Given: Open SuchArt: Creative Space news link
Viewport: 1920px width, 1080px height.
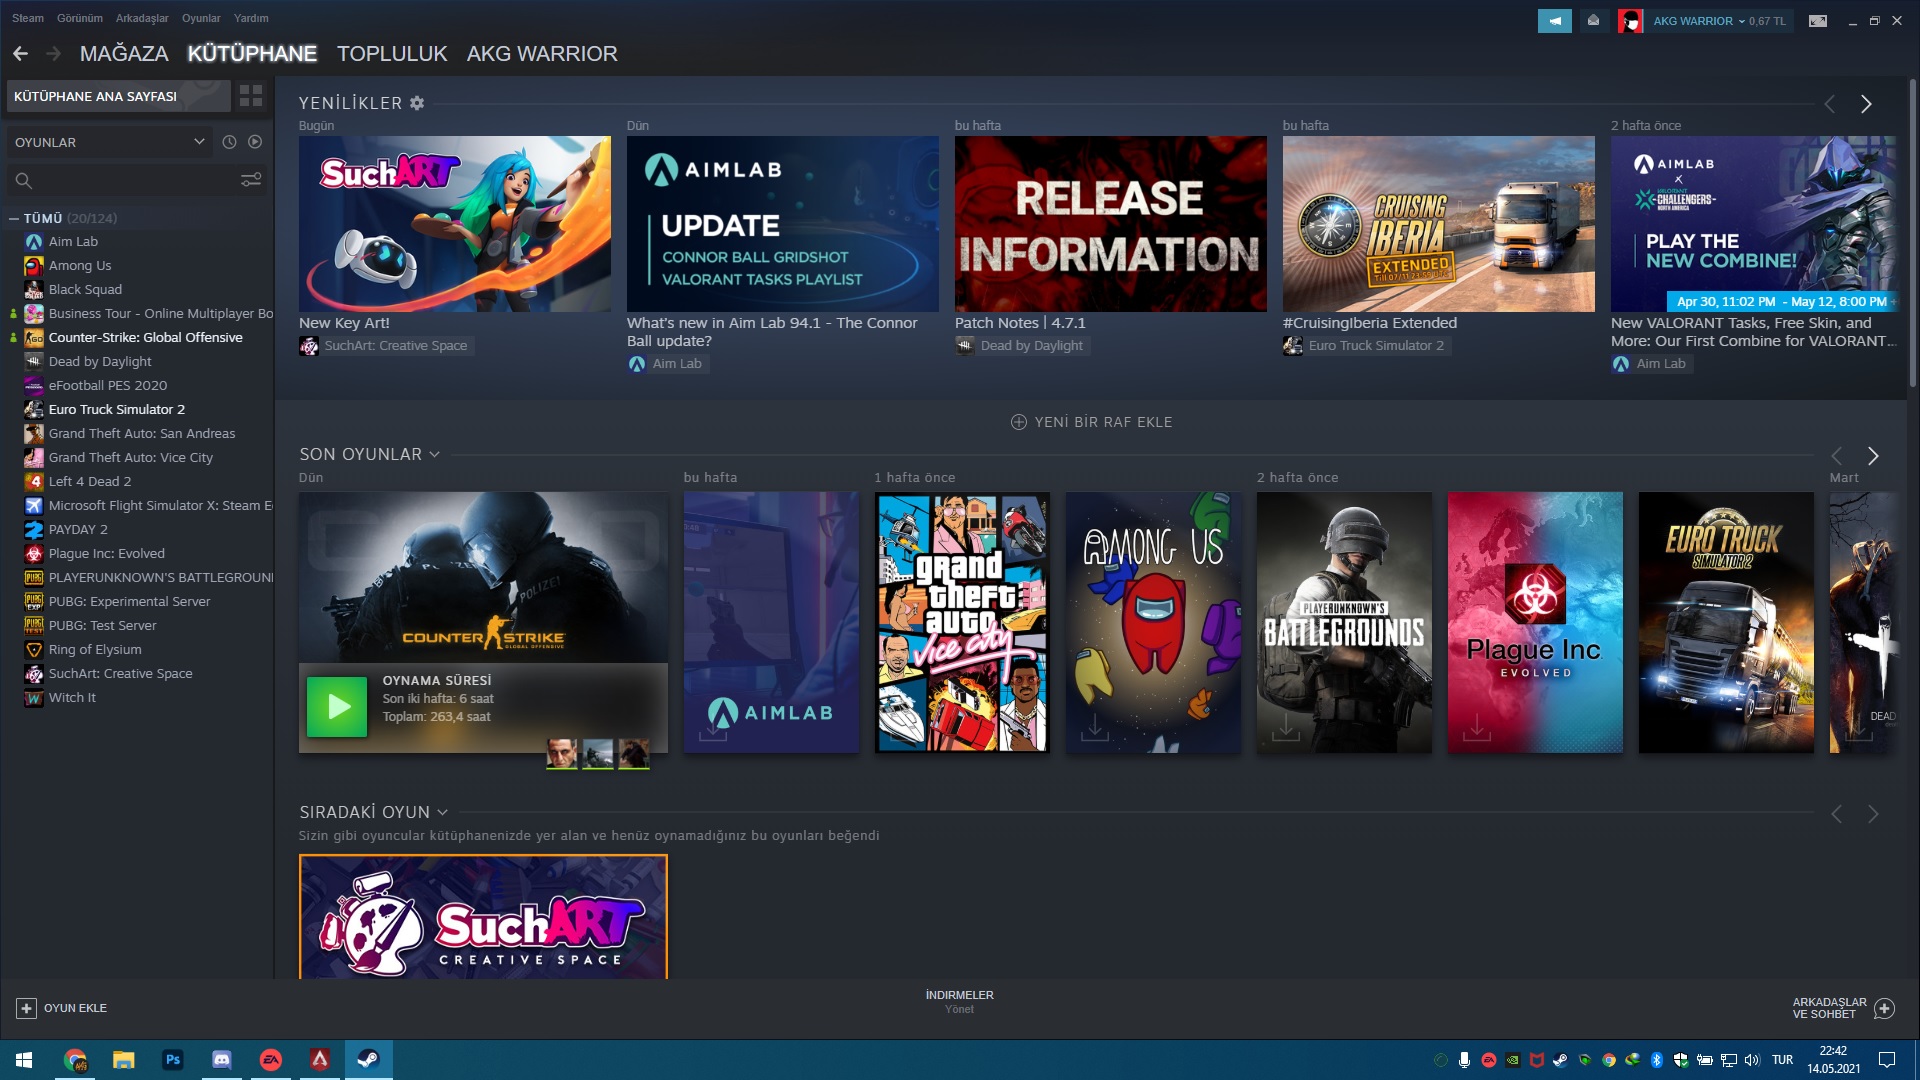Looking at the screenshot, I should (x=385, y=346).
